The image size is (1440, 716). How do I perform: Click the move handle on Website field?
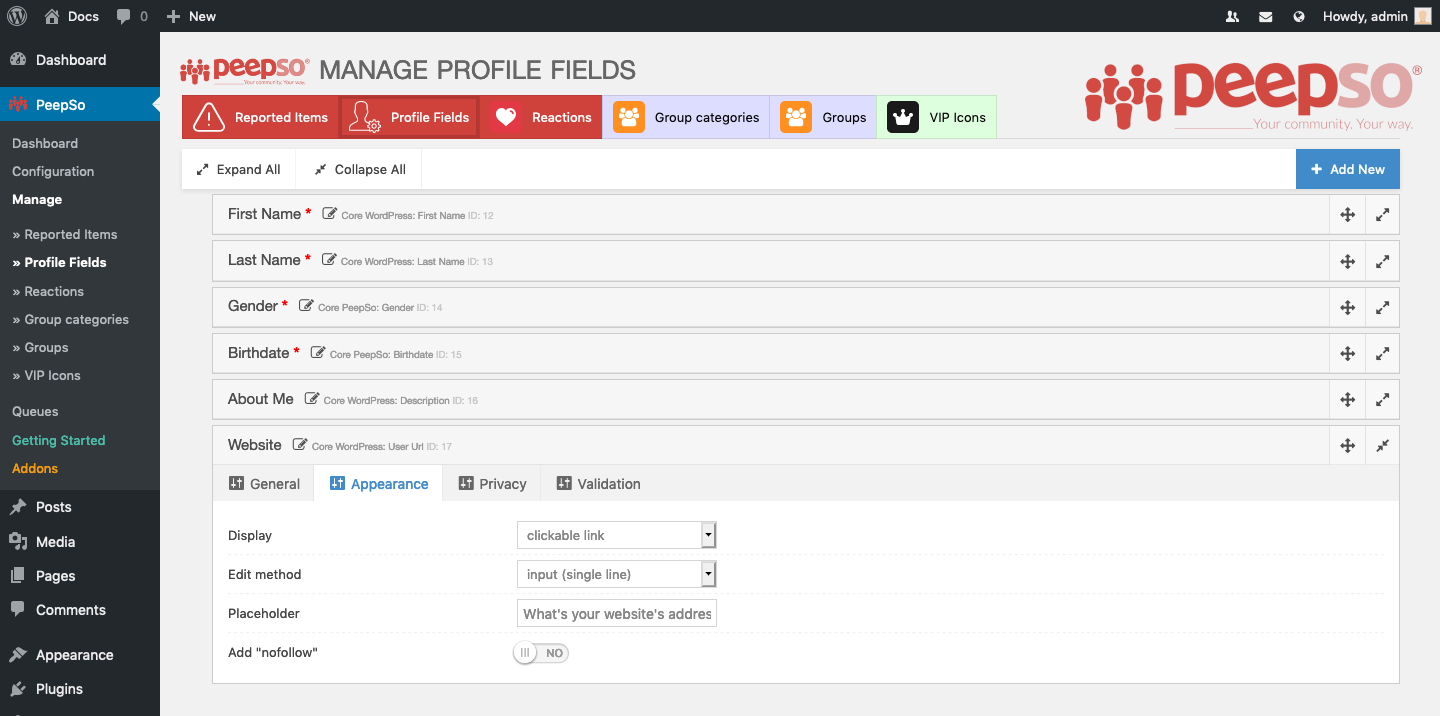[1347, 446]
